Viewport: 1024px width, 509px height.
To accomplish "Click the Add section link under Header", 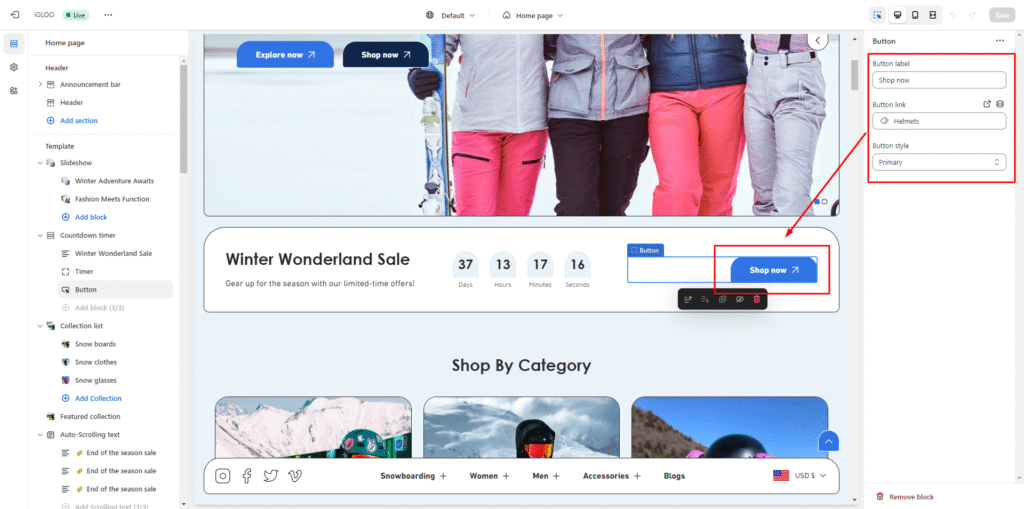I will coord(78,120).
